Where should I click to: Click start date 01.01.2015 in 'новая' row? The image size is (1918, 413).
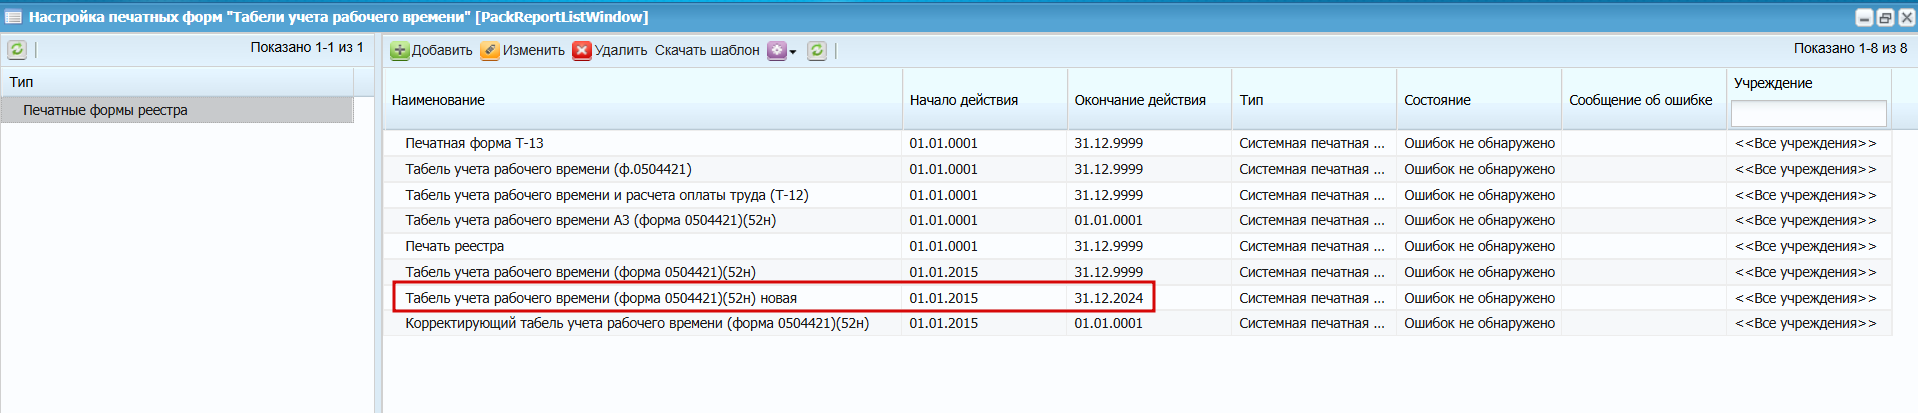coord(943,298)
